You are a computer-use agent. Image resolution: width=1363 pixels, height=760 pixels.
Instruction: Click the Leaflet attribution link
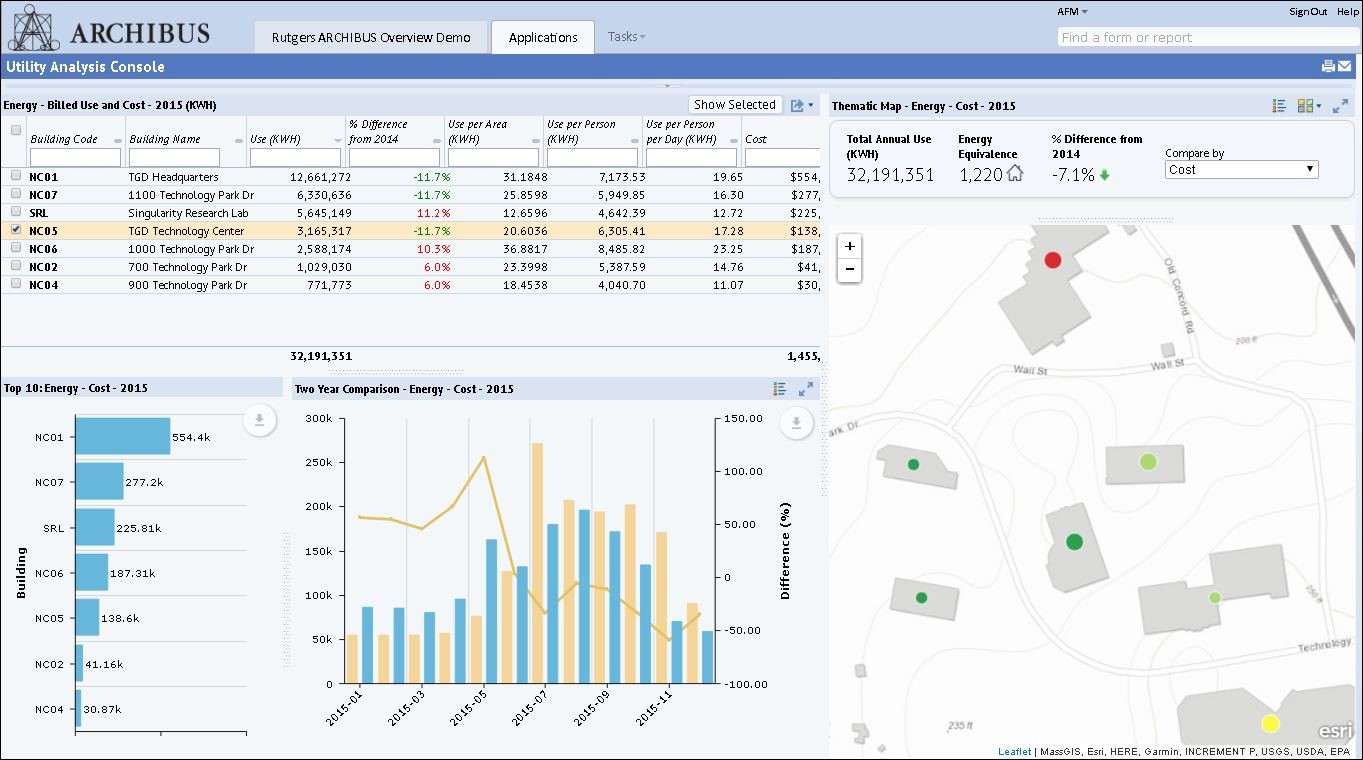tap(1014, 752)
